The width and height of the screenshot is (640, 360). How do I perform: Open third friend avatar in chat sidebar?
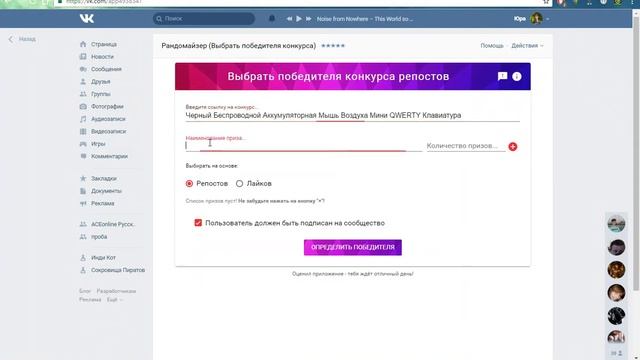click(x=616, y=270)
